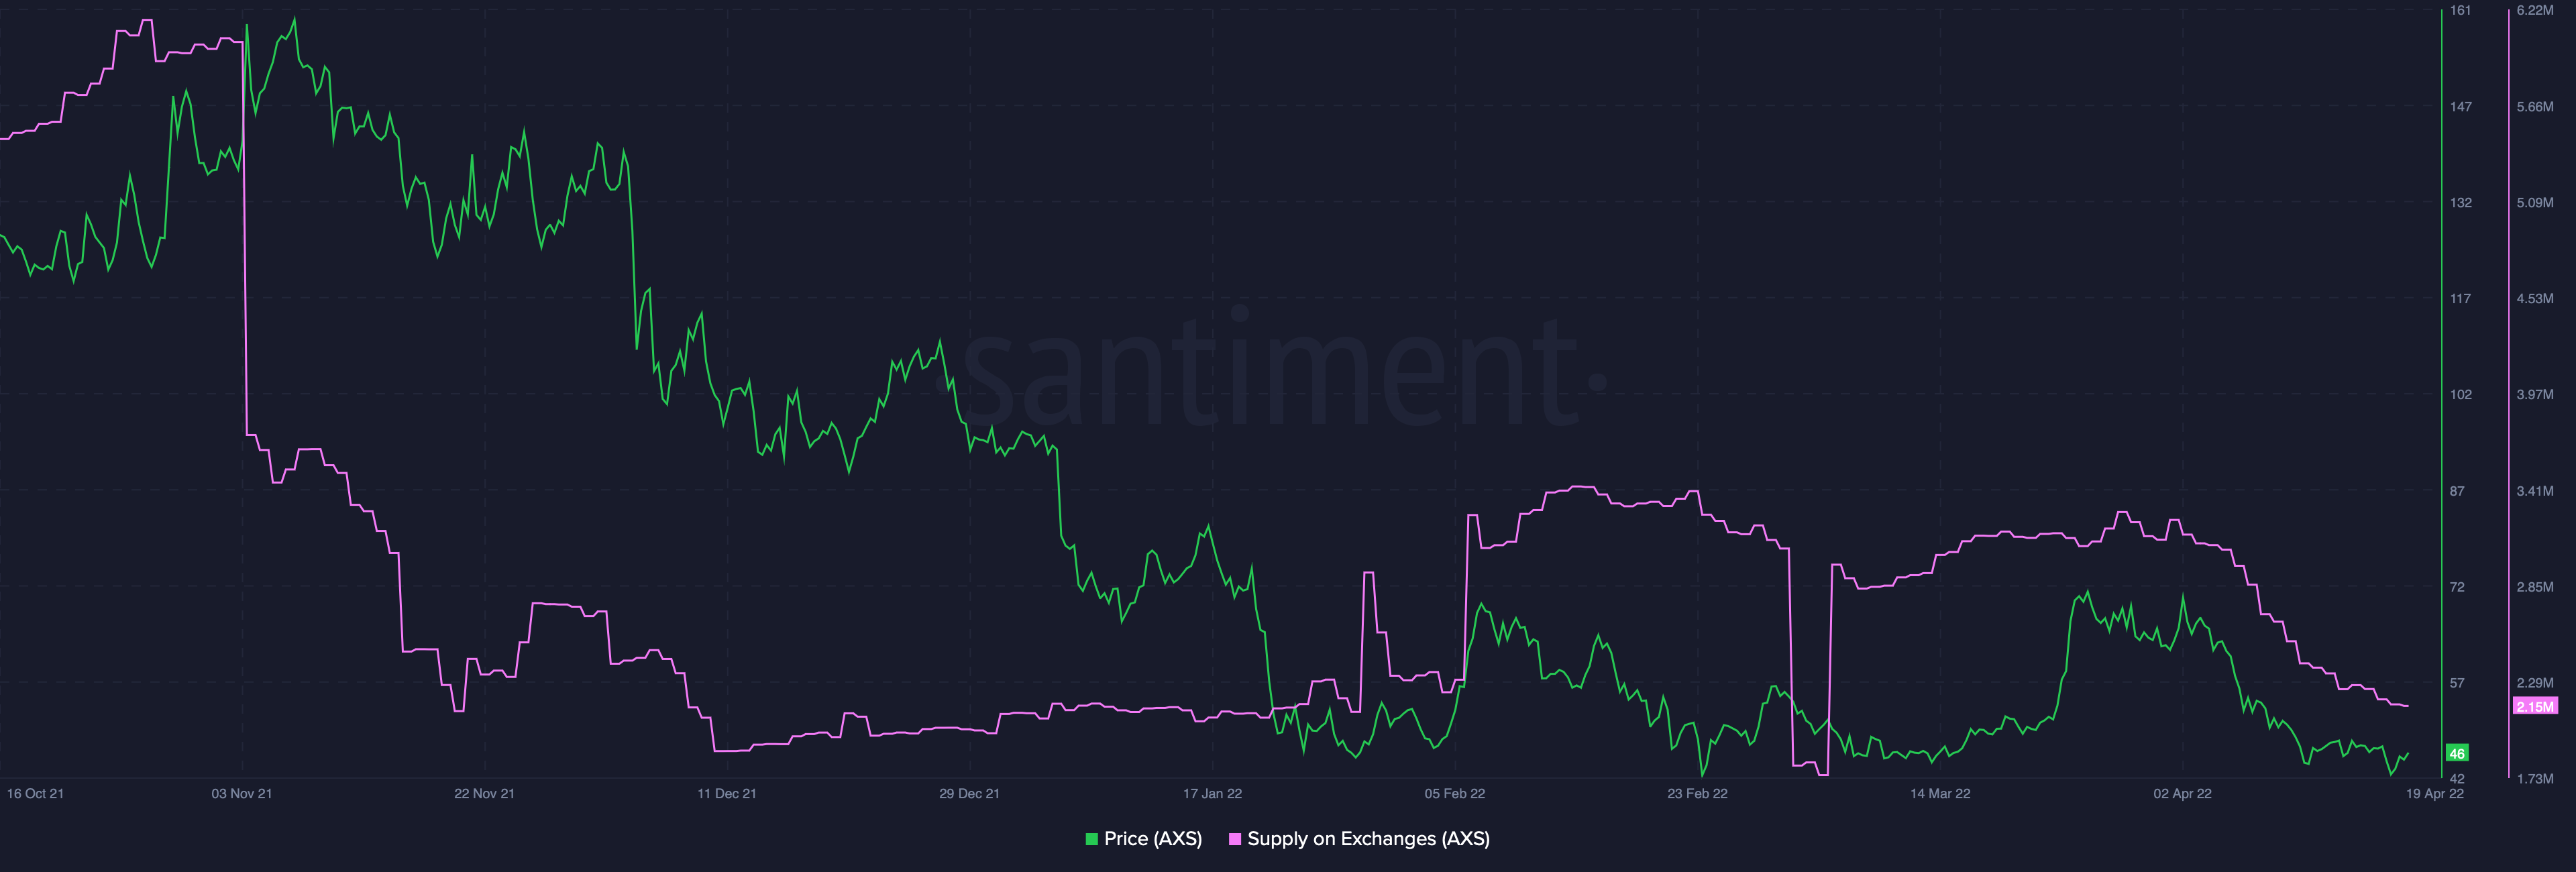2576x872 pixels.
Task: Click the pink 2.15M current supply badge
Action: click(x=2534, y=706)
